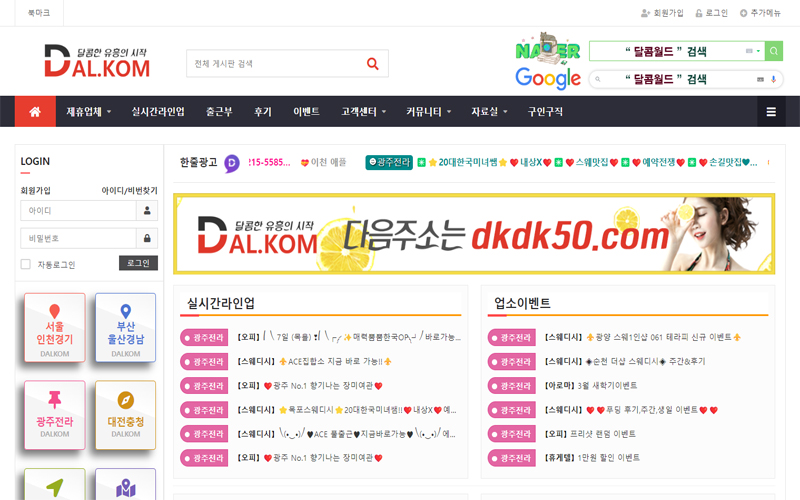Expand 고객센터 dropdown menu
This screenshot has width=800, height=500.
click(364, 111)
